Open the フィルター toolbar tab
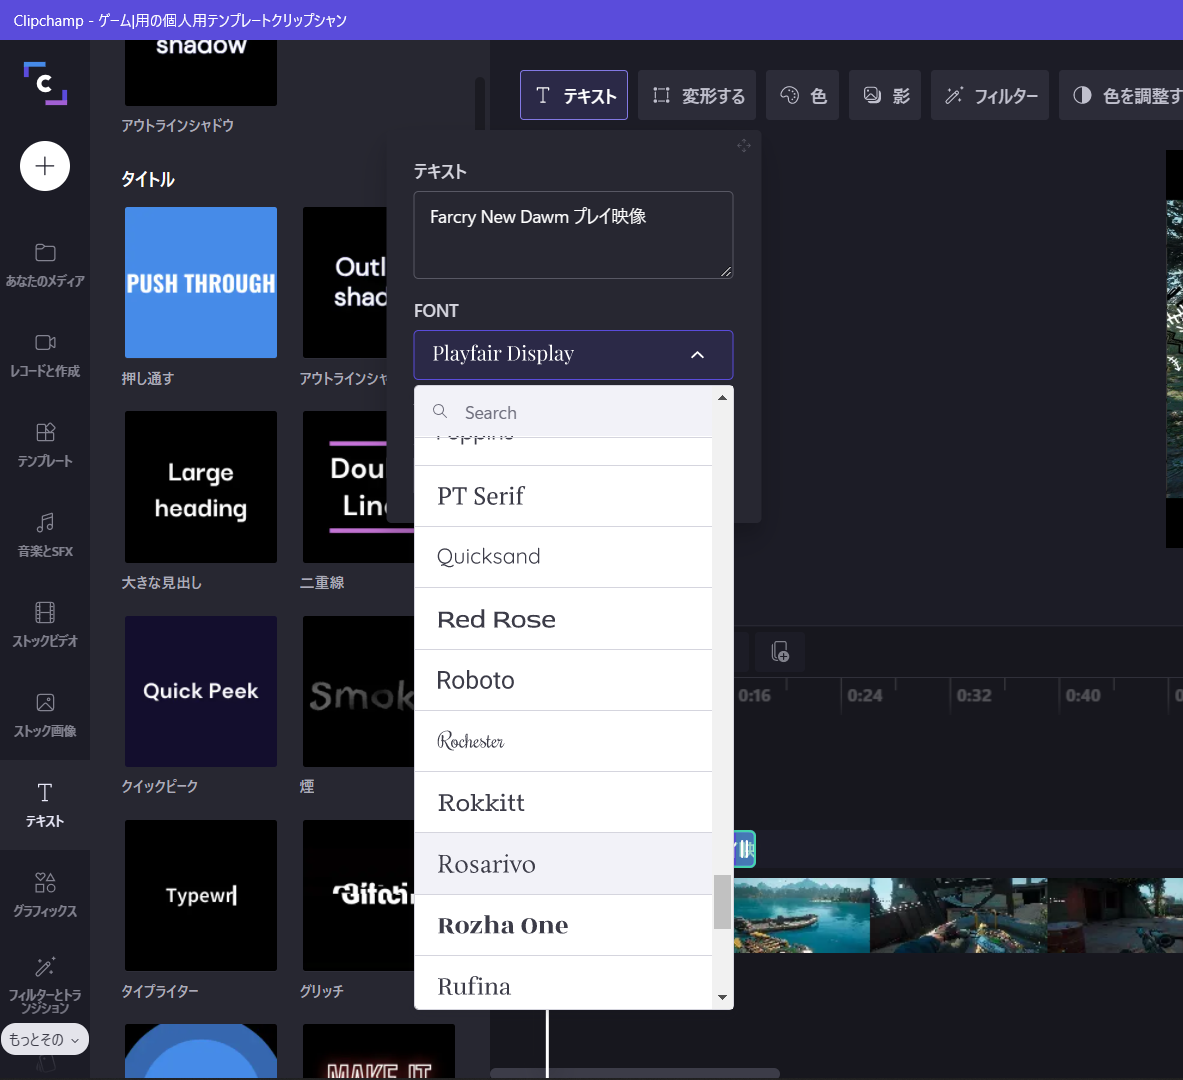This screenshot has width=1183, height=1080. coord(990,95)
